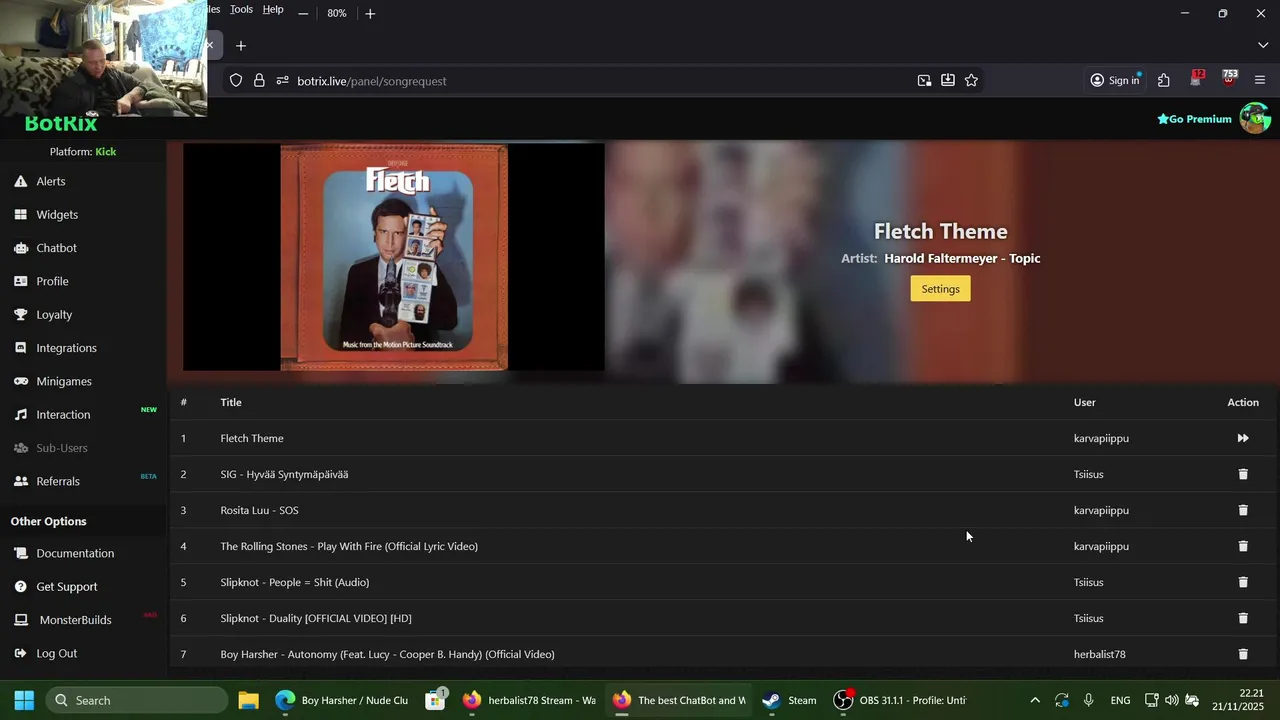Open the MonsterBuilds link

coord(75,620)
